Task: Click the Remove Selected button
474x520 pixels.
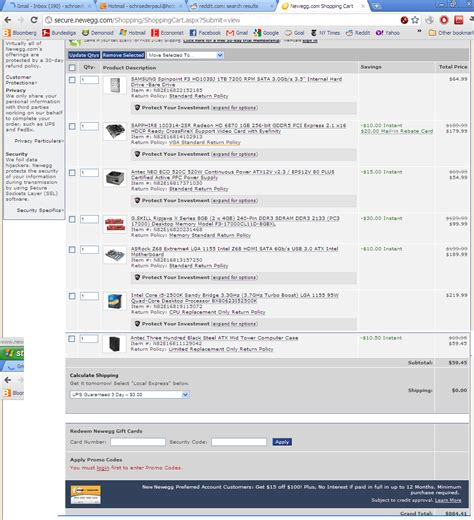Action: 123,55
